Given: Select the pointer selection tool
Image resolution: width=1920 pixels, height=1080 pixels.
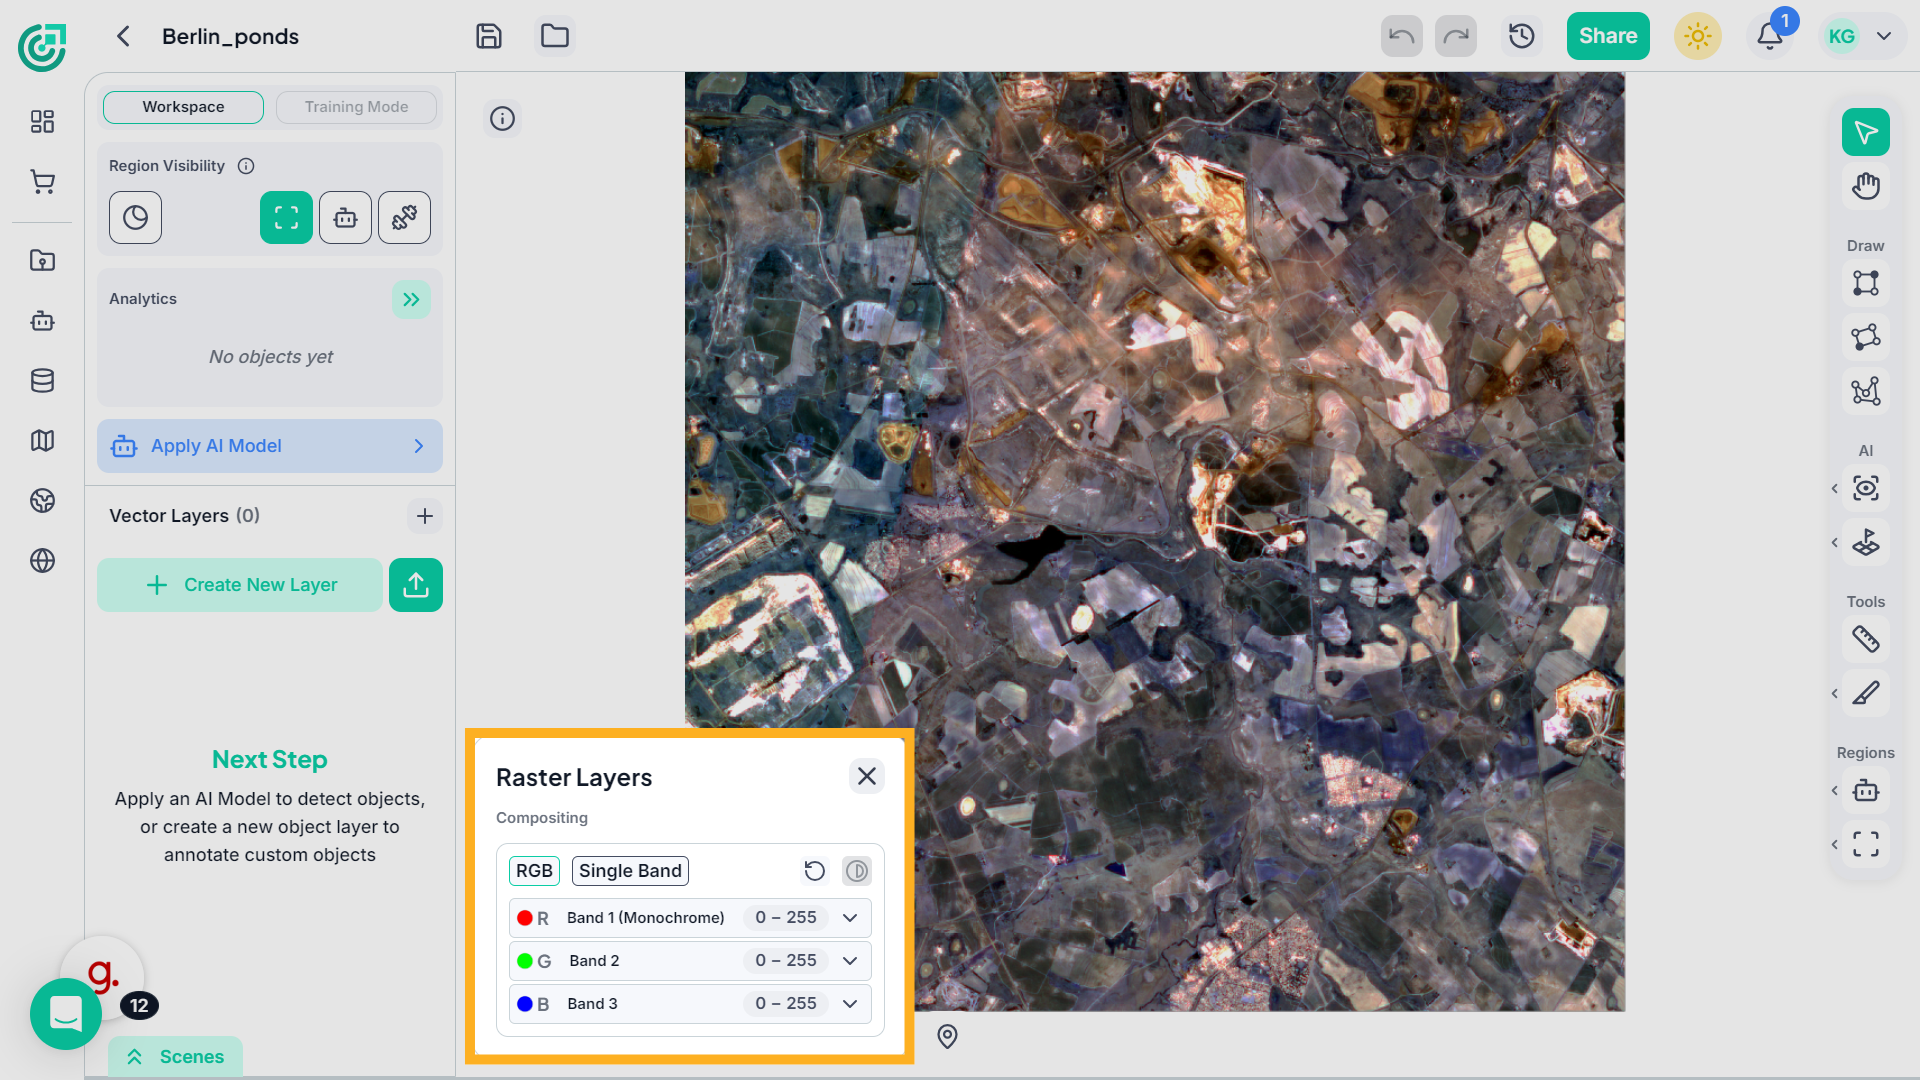Looking at the screenshot, I should tap(1866, 132).
